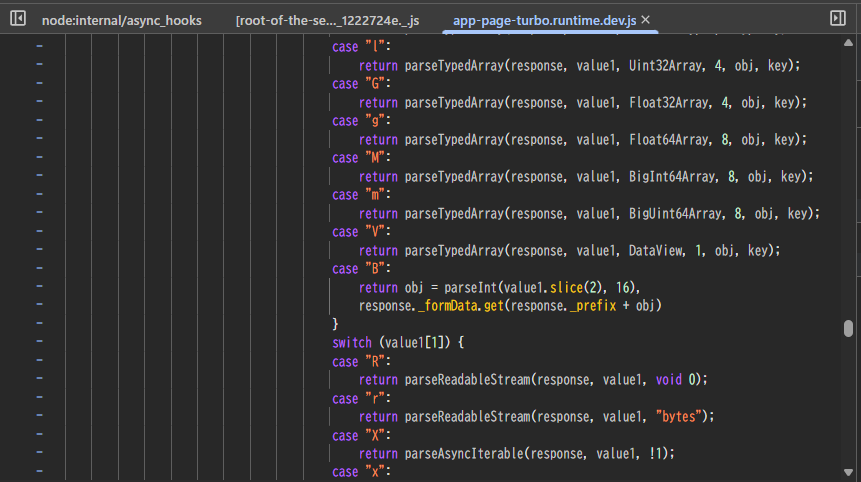The height and width of the screenshot is (482, 861).
Task: Click the BigUint64Array identifier
Action: click(675, 214)
